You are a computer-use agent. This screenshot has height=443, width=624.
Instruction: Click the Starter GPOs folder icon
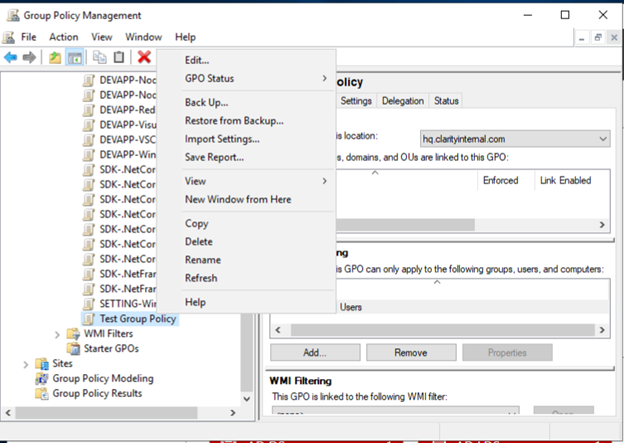(73, 349)
